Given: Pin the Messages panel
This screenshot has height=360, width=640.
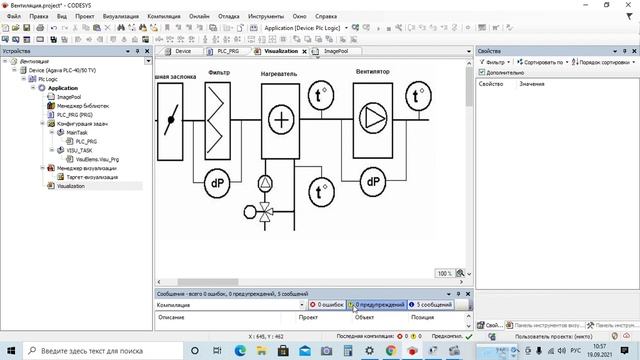Looking at the screenshot, I should tap(458, 294).
